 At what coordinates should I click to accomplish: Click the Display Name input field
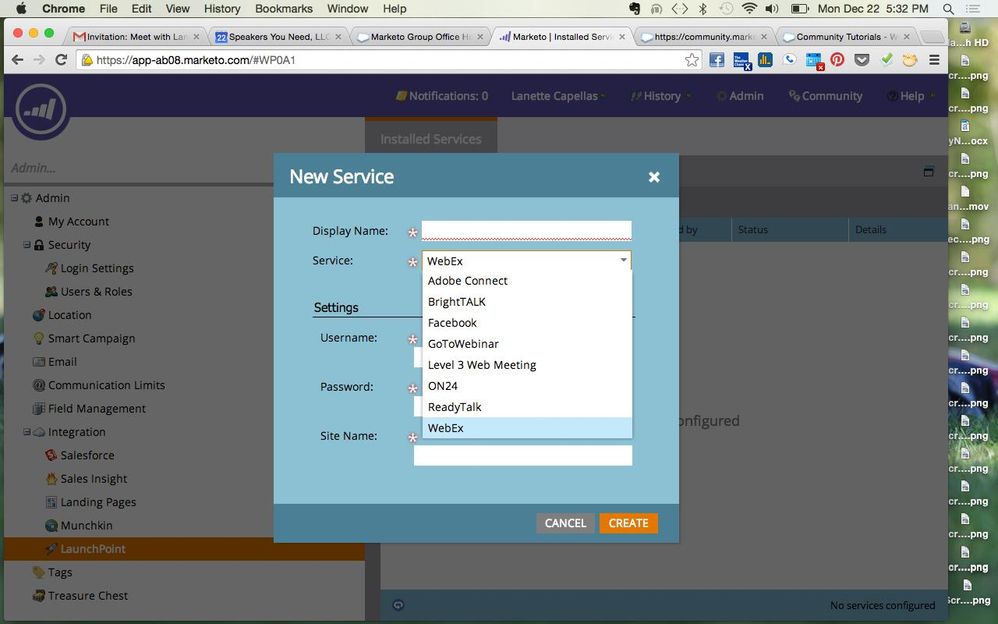coord(526,230)
